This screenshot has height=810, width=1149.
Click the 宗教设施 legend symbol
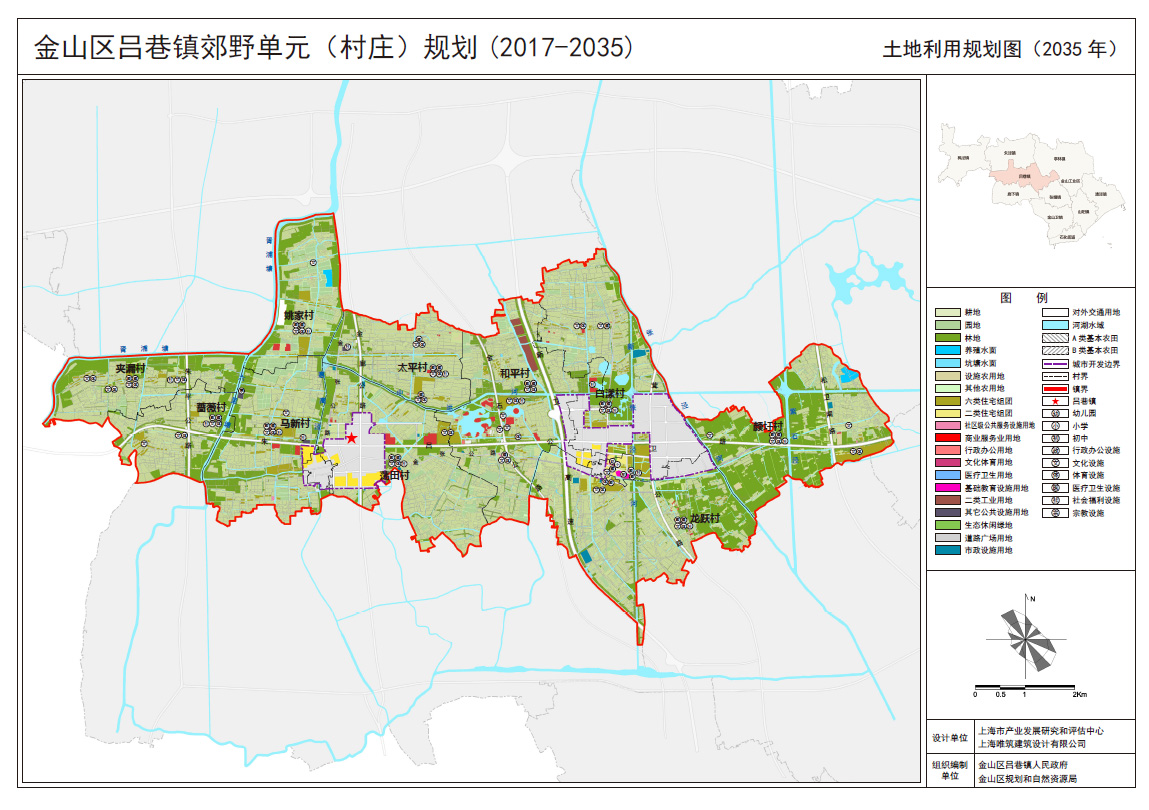click(x=1055, y=513)
